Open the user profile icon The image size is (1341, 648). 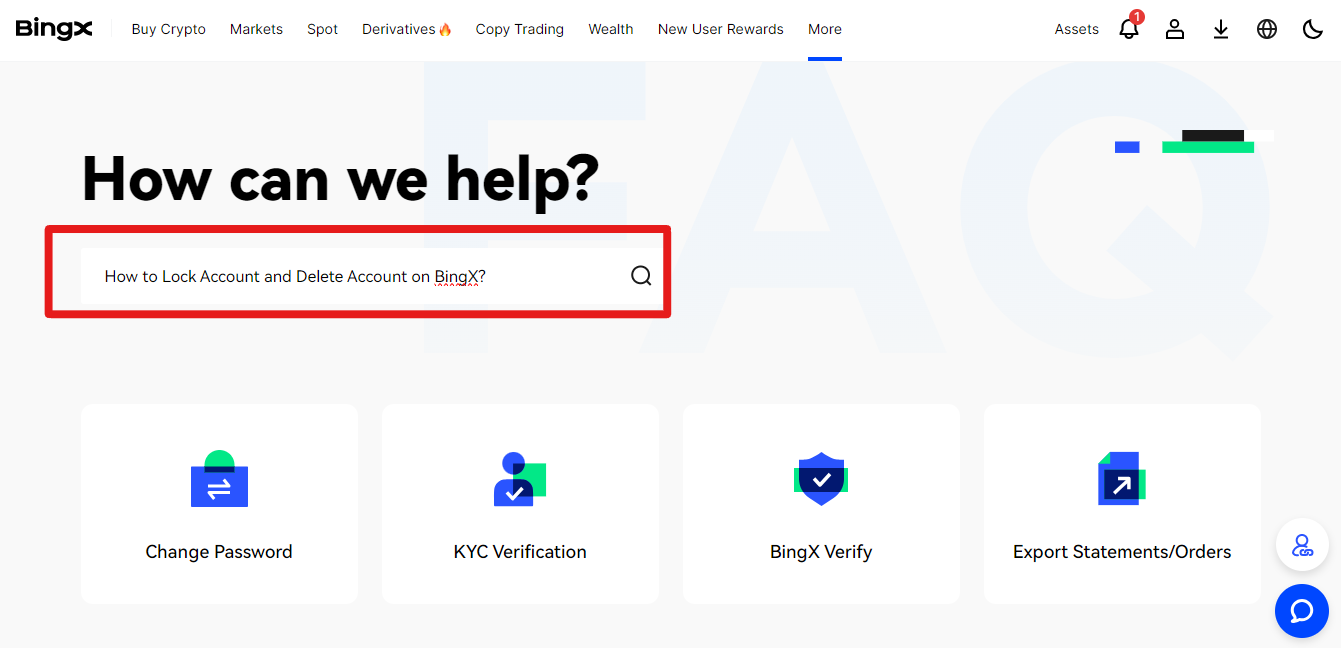[1175, 29]
